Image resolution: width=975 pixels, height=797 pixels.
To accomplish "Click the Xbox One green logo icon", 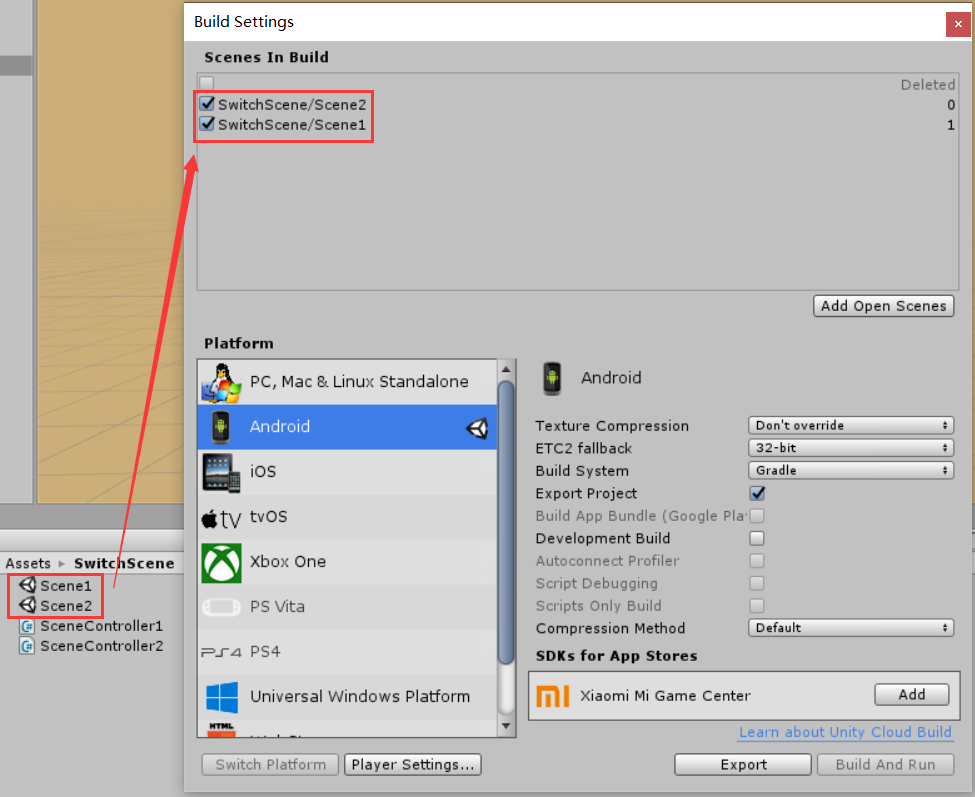I will click(x=221, y=563).
